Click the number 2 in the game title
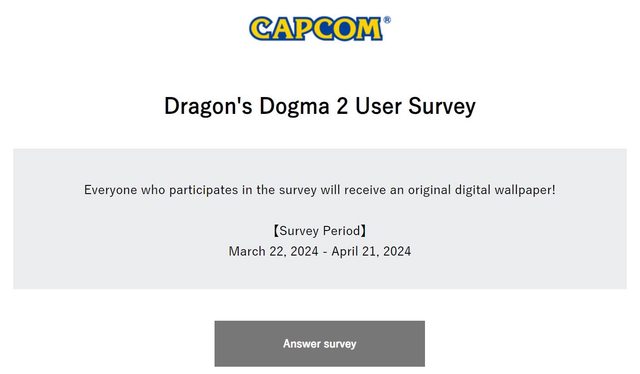The image size is (640, 374). point(342,106)
